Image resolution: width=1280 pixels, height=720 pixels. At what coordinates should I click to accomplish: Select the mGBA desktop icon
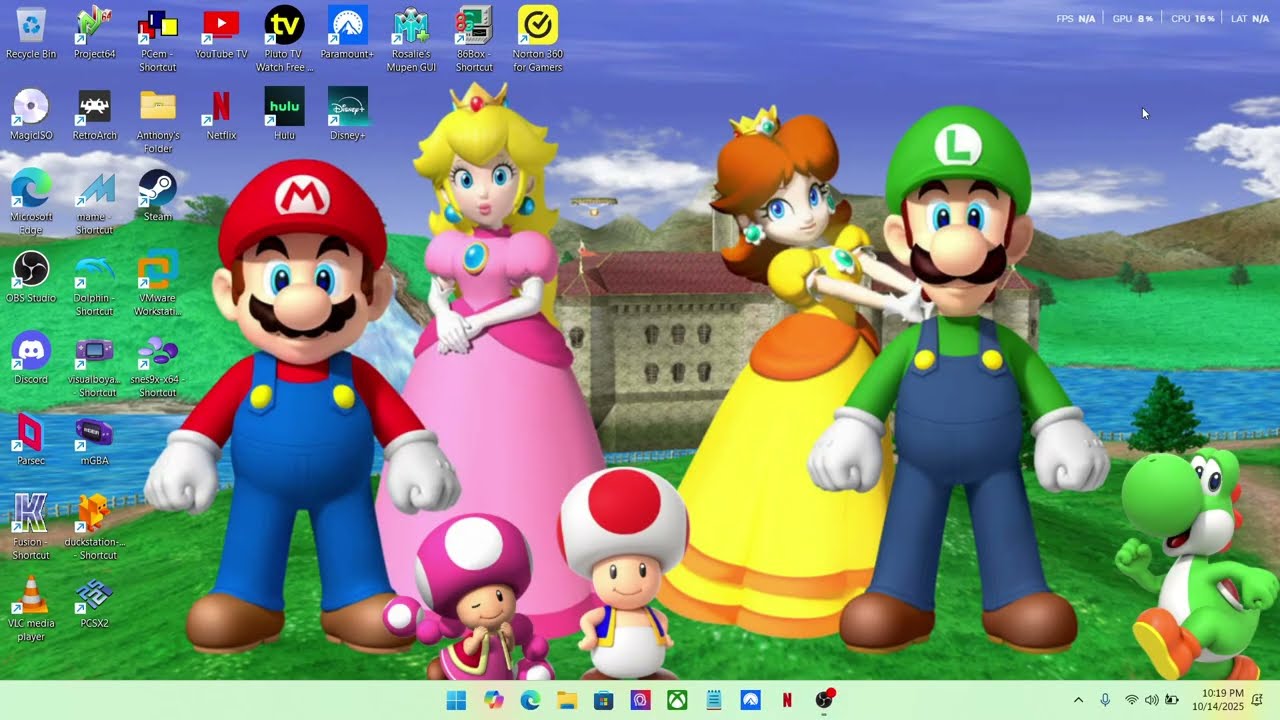pyautogui.click(x=94, y=439)
